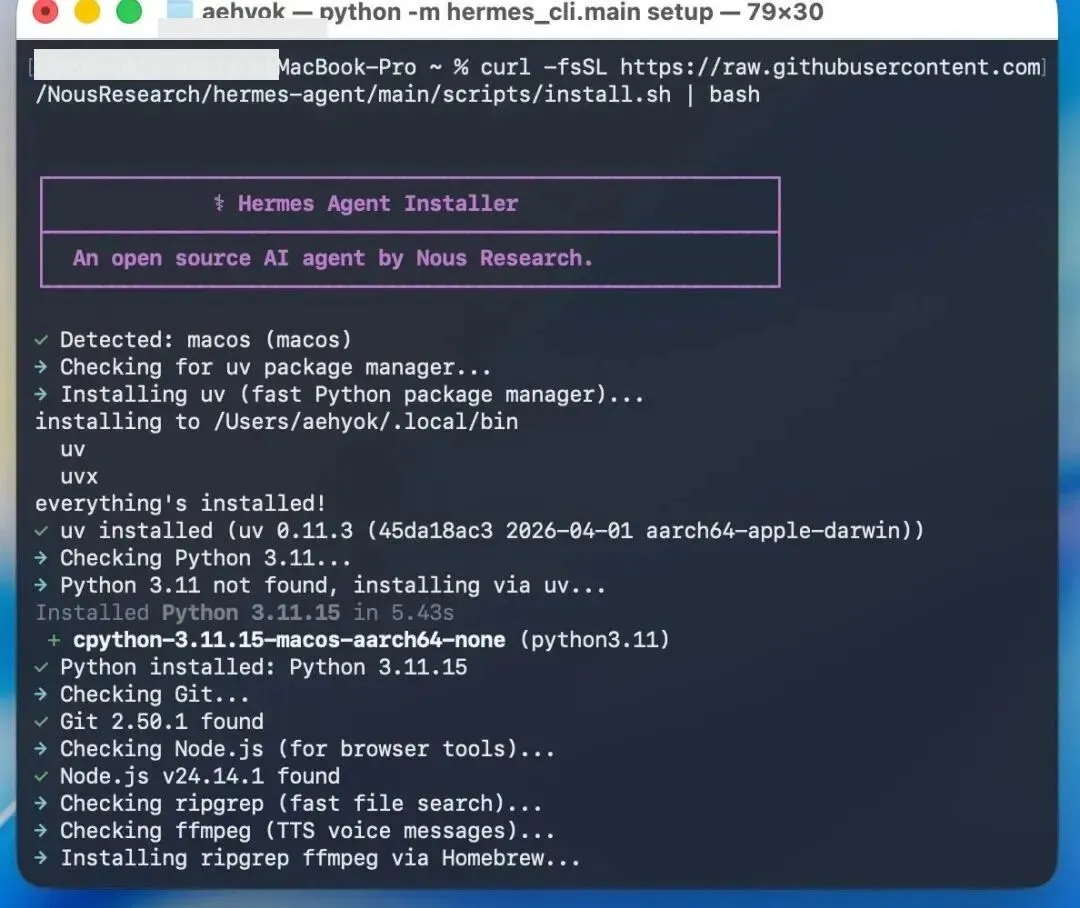Click 'Node.js v24.14.1 found' line
The image size is (1080, 908).
[200, 776]
